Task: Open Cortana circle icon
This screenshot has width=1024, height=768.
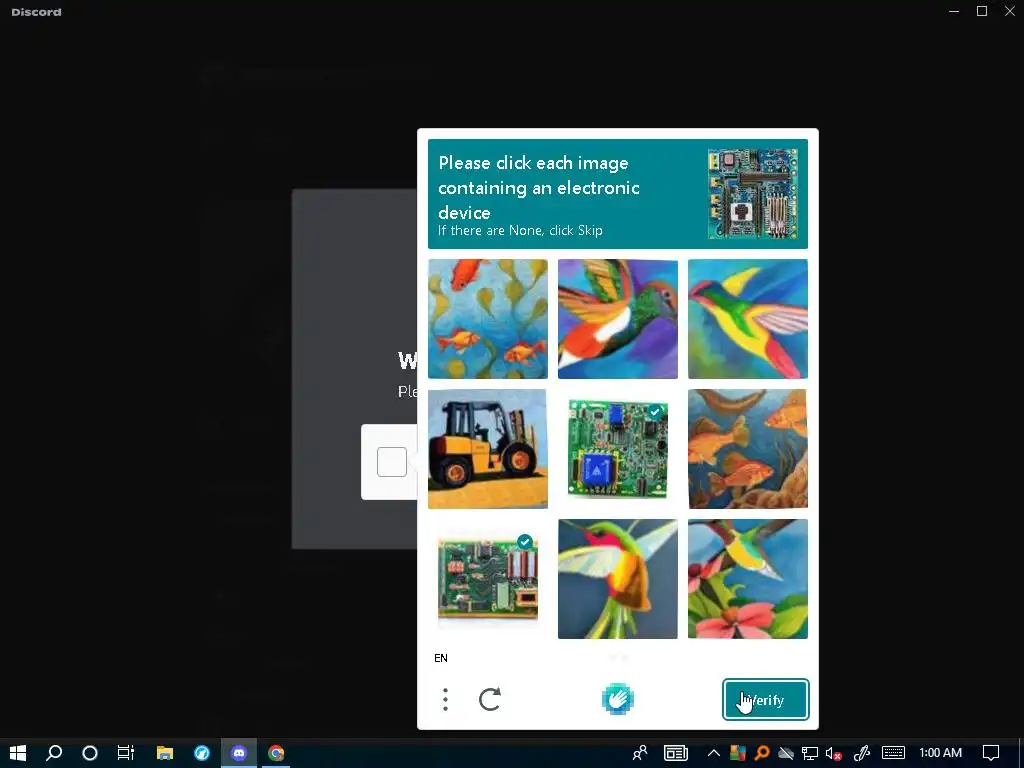Action: 89,753
